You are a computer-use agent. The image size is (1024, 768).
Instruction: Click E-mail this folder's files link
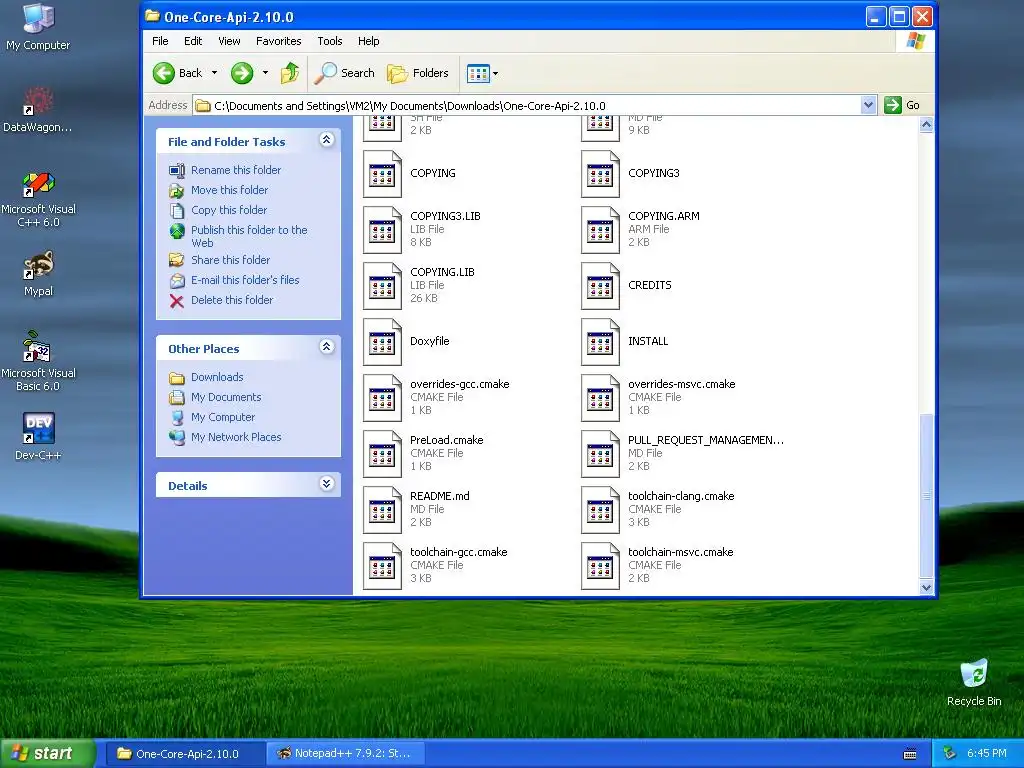[x=245, y=280]
